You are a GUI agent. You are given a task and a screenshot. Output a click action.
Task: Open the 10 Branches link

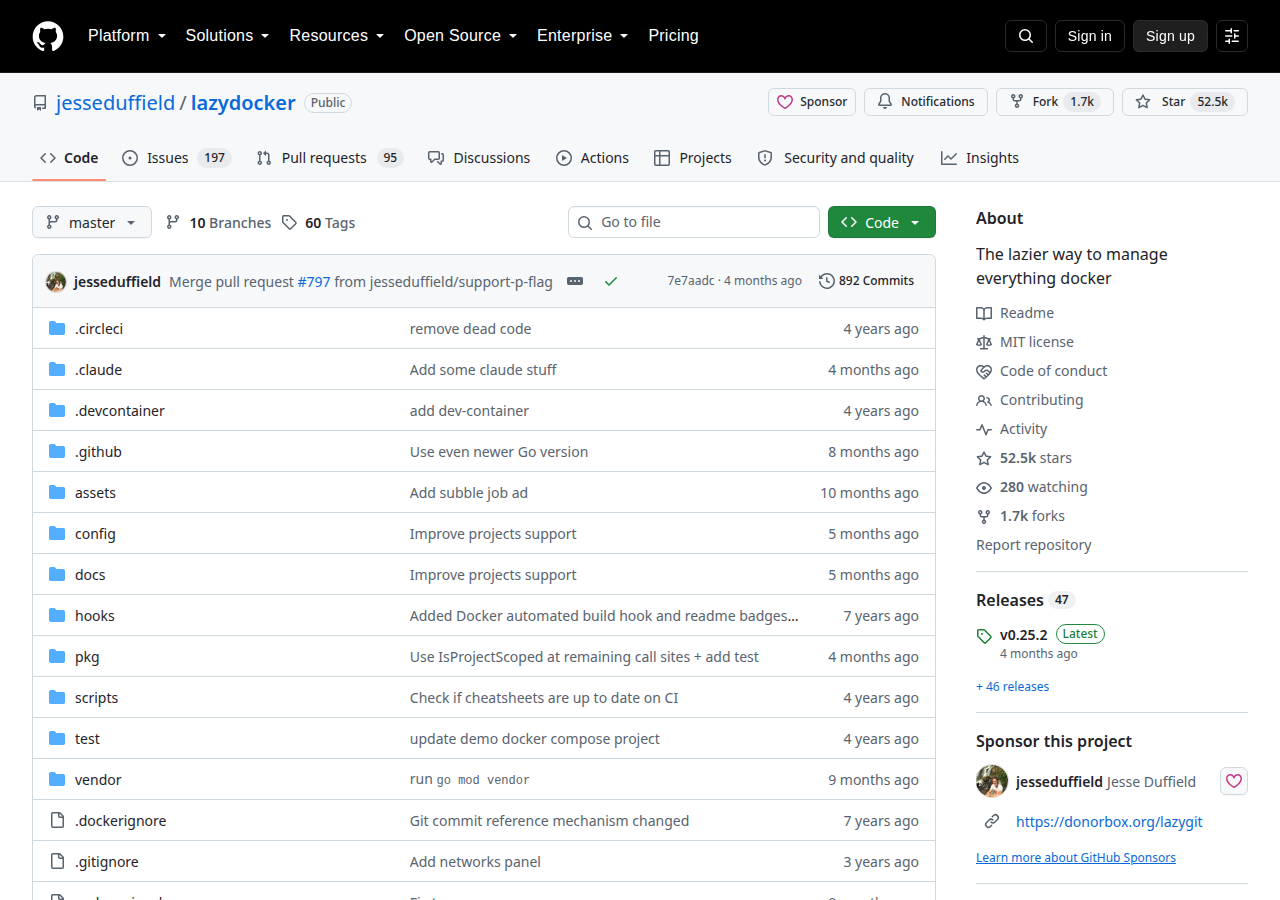point(219,223)
